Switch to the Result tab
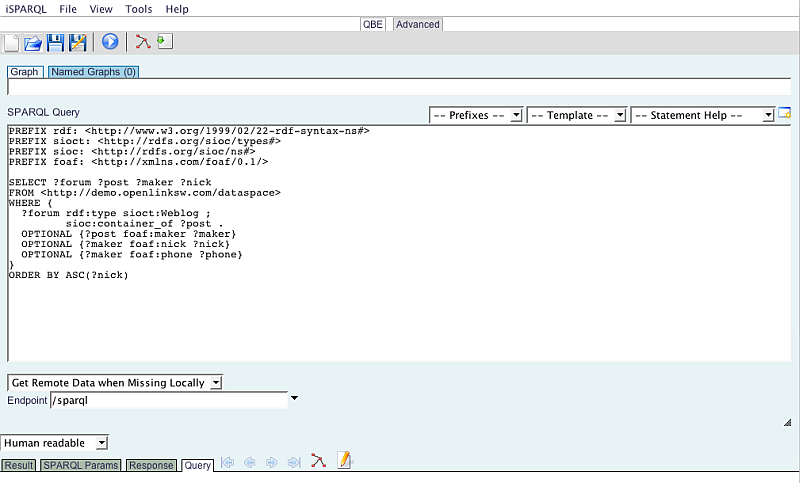Image resolution: width=800 pixels, height=483 pixels. click(x=19, y=465)
